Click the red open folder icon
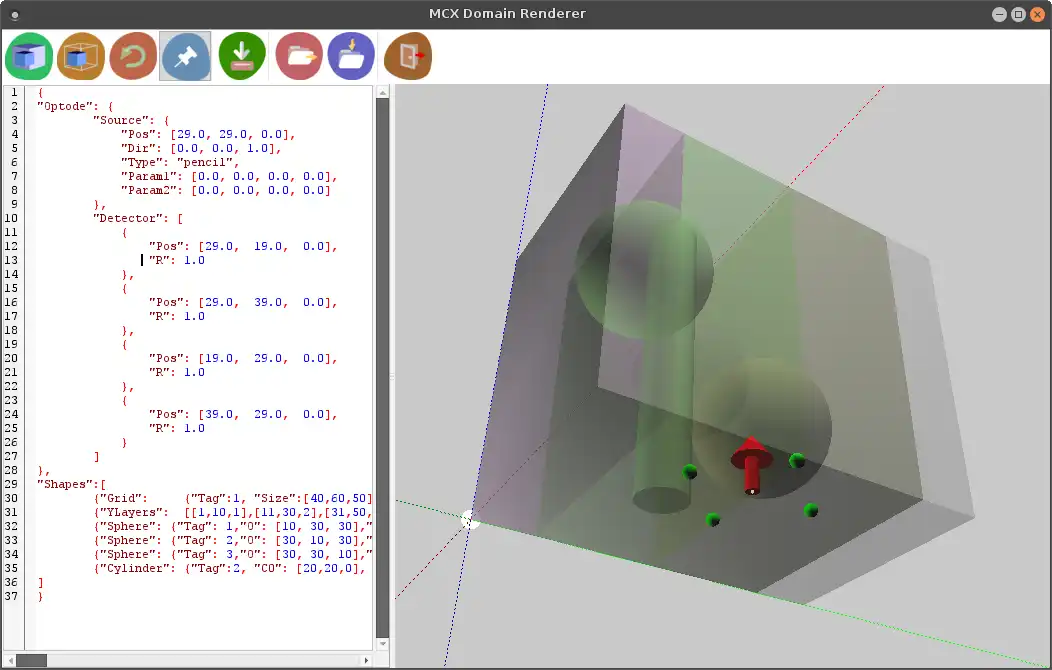This screenshot has height=670, width=1052. [x=299, y=56]
